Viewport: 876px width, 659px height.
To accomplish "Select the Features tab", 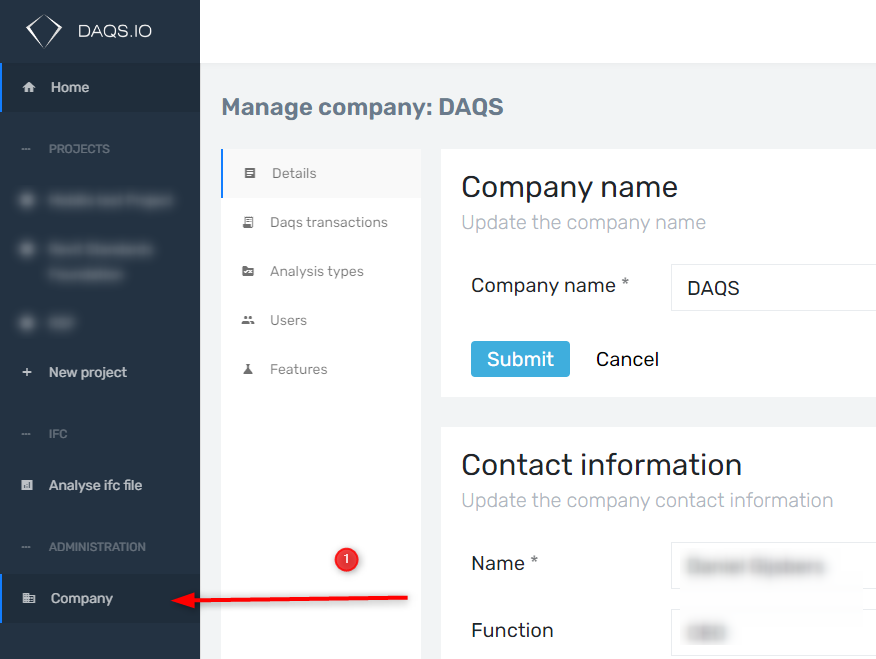I will click(298, 369).
